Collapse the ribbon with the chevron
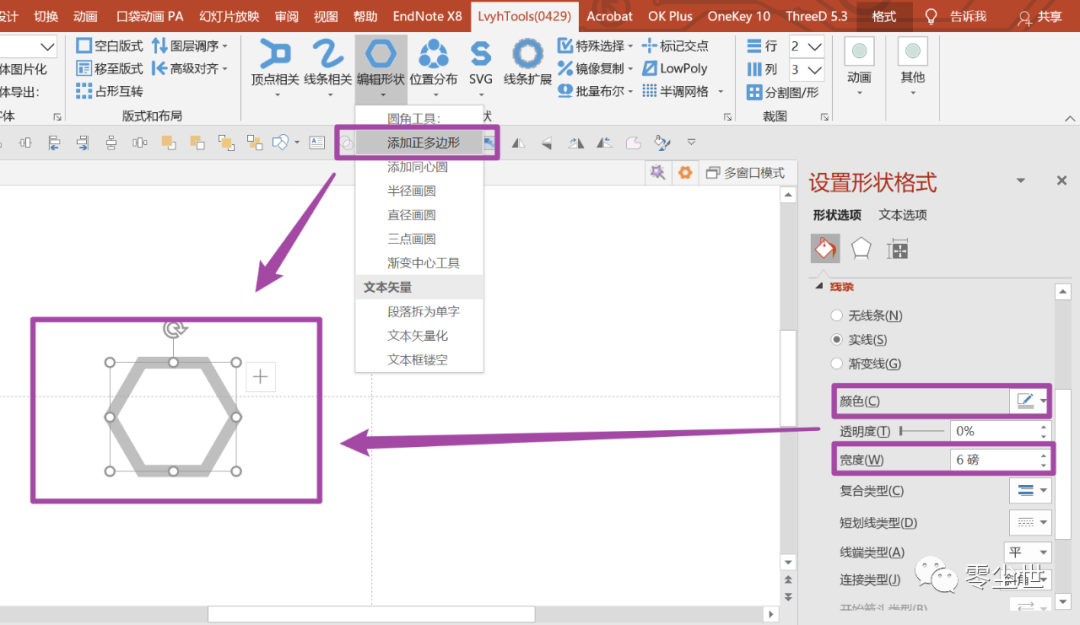1080x625 pixels. pyautogui.click(x=1070, y=119)
